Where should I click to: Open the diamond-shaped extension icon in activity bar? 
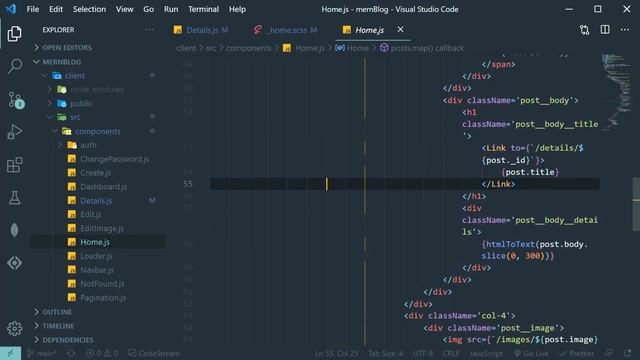pyautogui.click(x=14, y=263)
